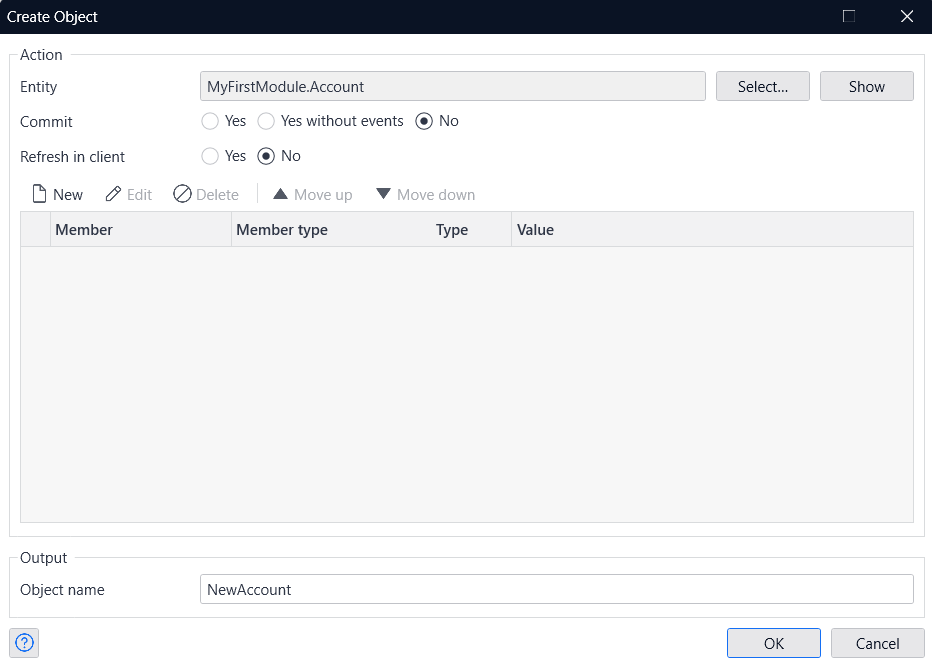Choose Commit 'Yes without events' option
This screenshot has height=663, width=932.
pyautogui.click(x=266, y=121)
